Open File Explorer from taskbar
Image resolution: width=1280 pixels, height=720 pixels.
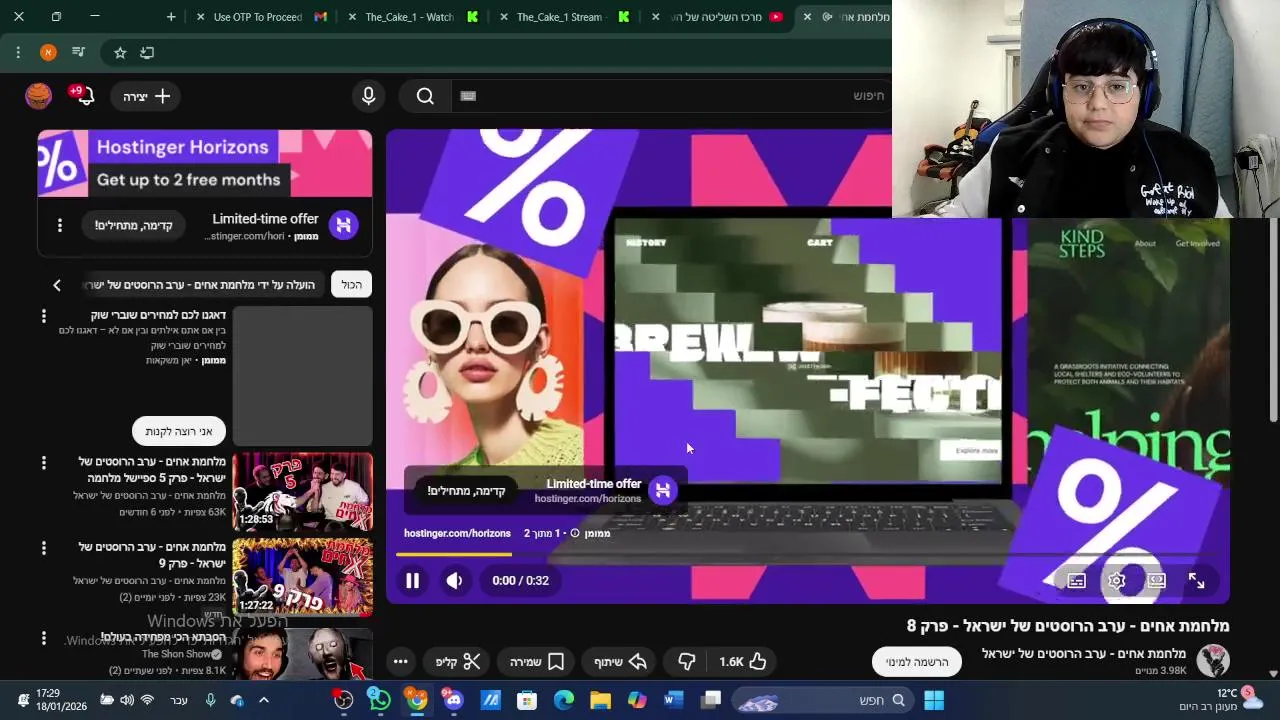tap(600, 700)
